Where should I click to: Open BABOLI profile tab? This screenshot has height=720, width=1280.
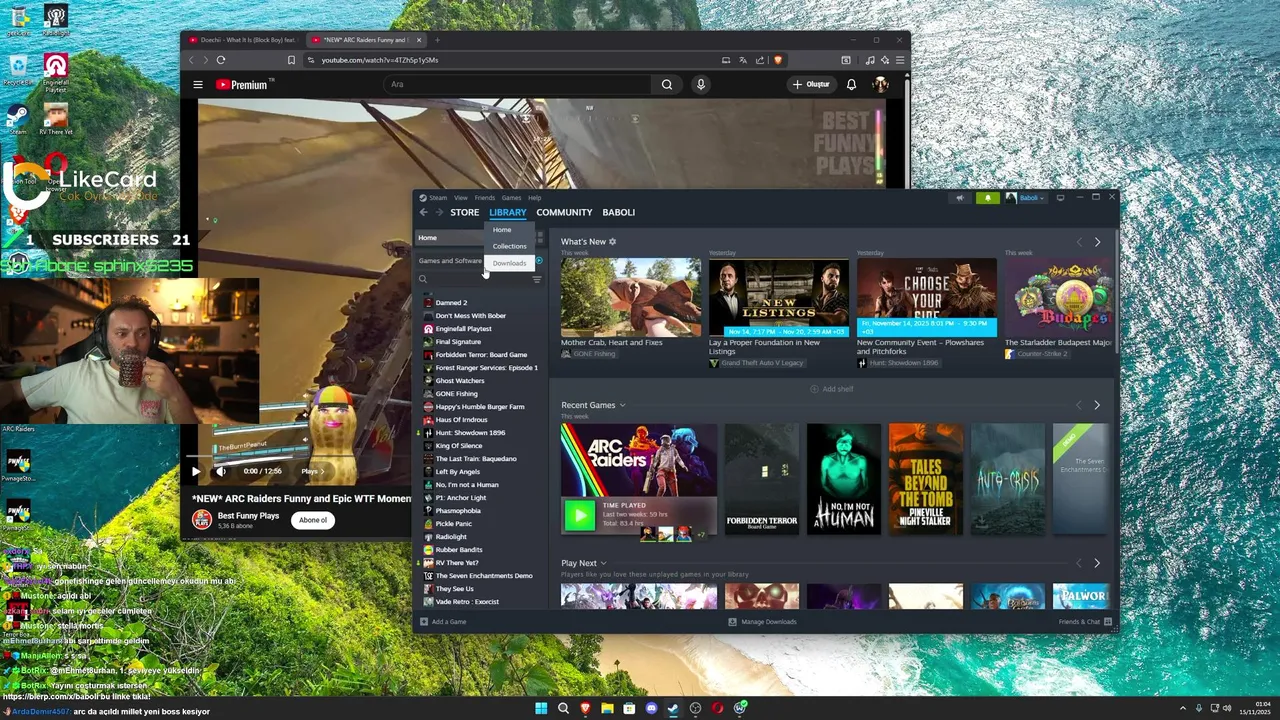coord(618,212)
